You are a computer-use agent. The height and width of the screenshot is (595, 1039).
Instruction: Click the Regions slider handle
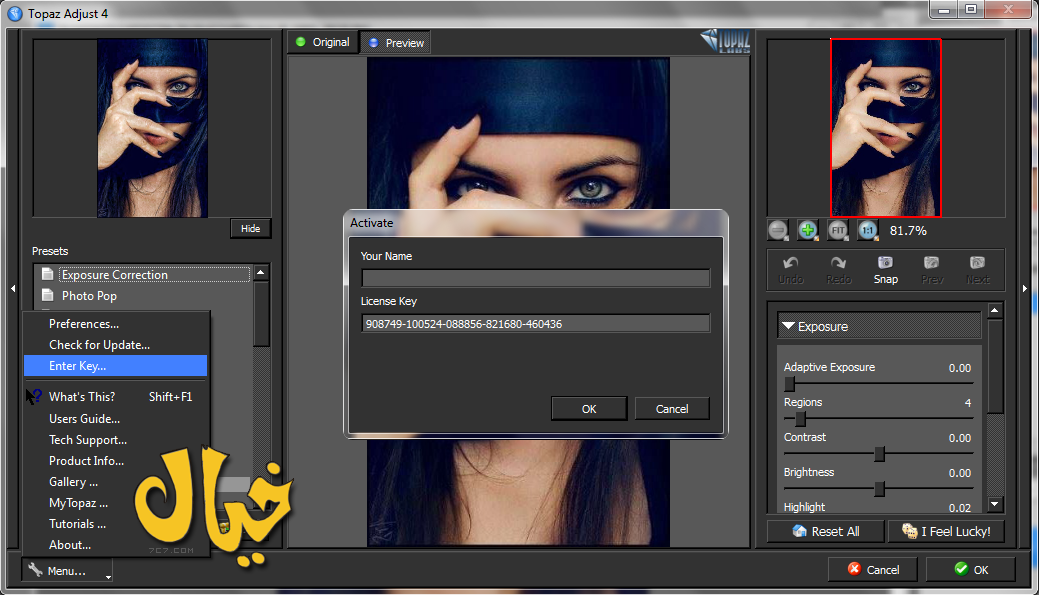(x=800, y=419)
